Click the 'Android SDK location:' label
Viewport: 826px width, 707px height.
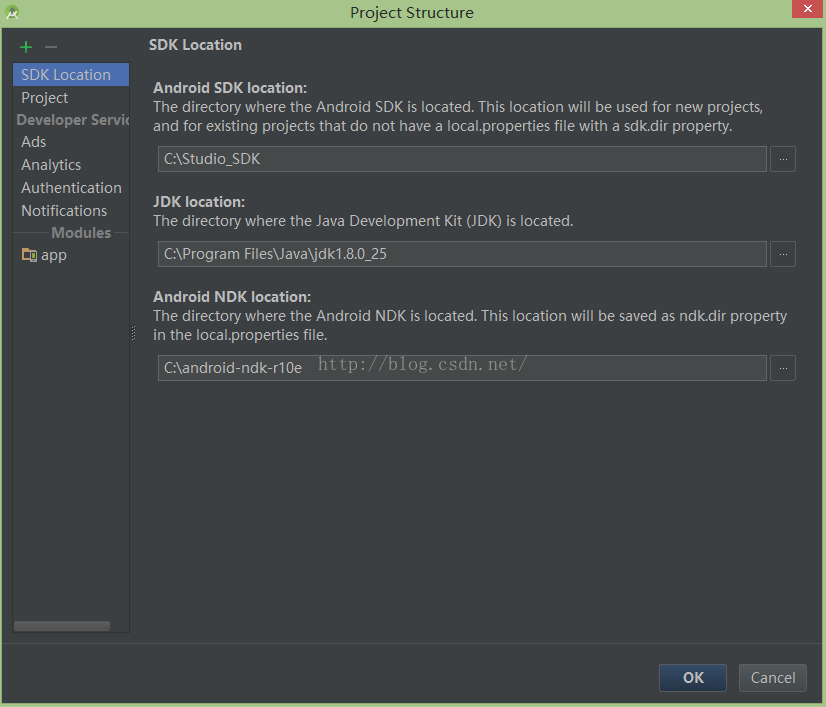pos(230,87)
